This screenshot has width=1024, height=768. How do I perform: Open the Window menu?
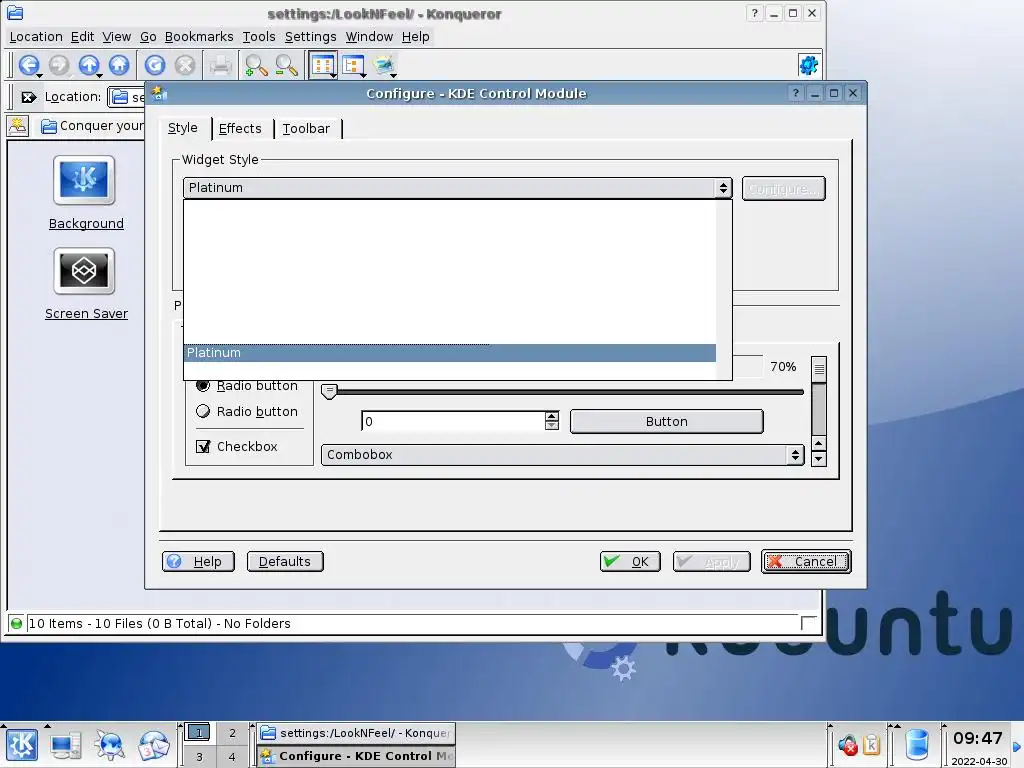pyautogui.click(x=369, y=37)
